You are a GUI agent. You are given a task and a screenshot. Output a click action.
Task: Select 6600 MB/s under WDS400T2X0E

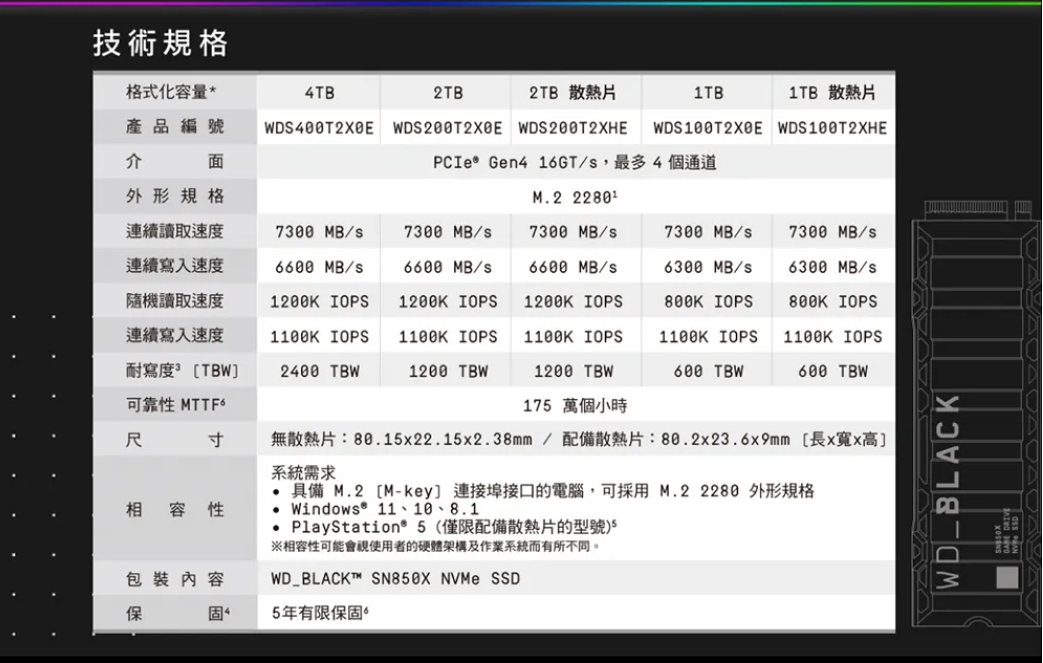pyautogui.click(x=319, y=267)
